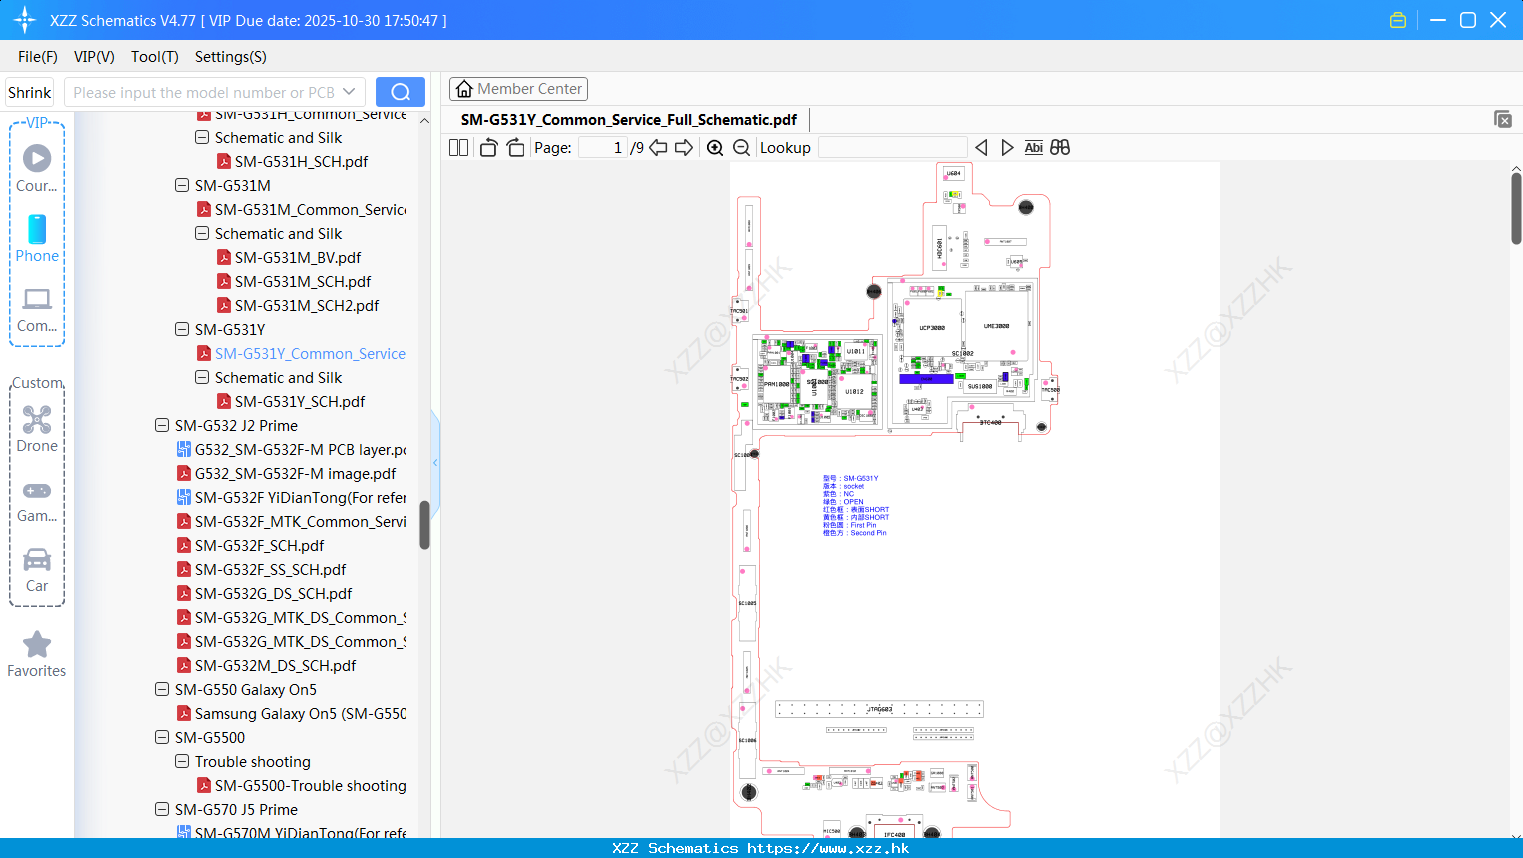
Task: Open the VIP menu
Action: tap(93, 57)
